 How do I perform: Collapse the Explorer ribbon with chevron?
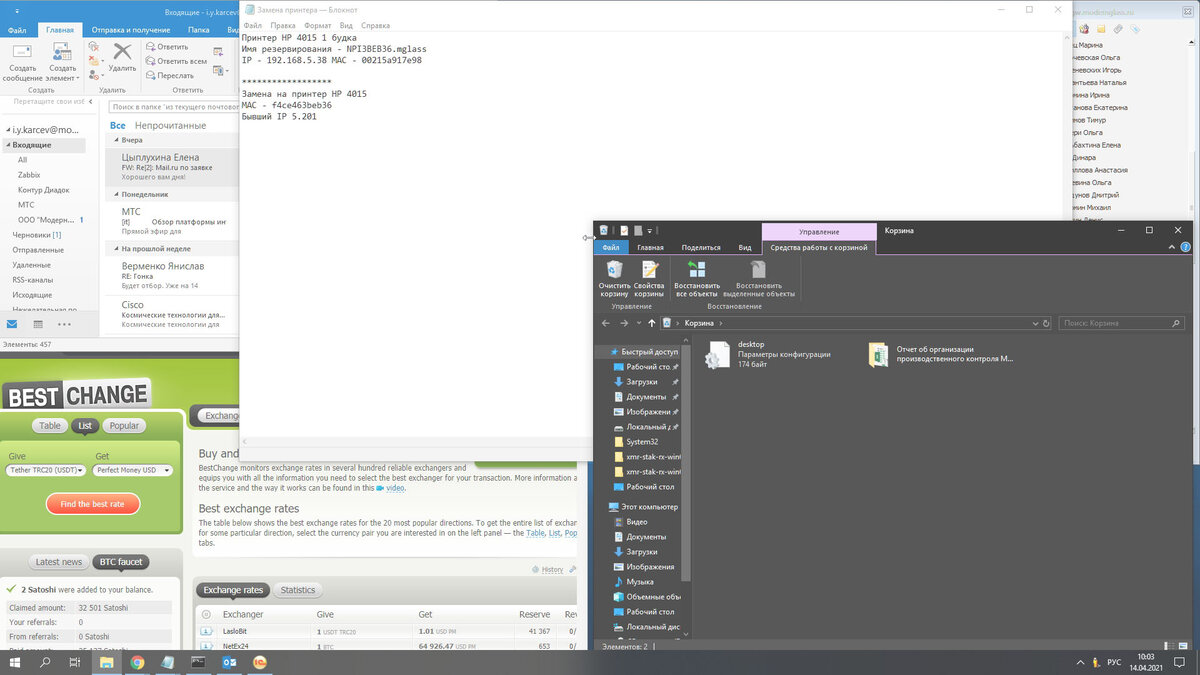[1171, 247]
